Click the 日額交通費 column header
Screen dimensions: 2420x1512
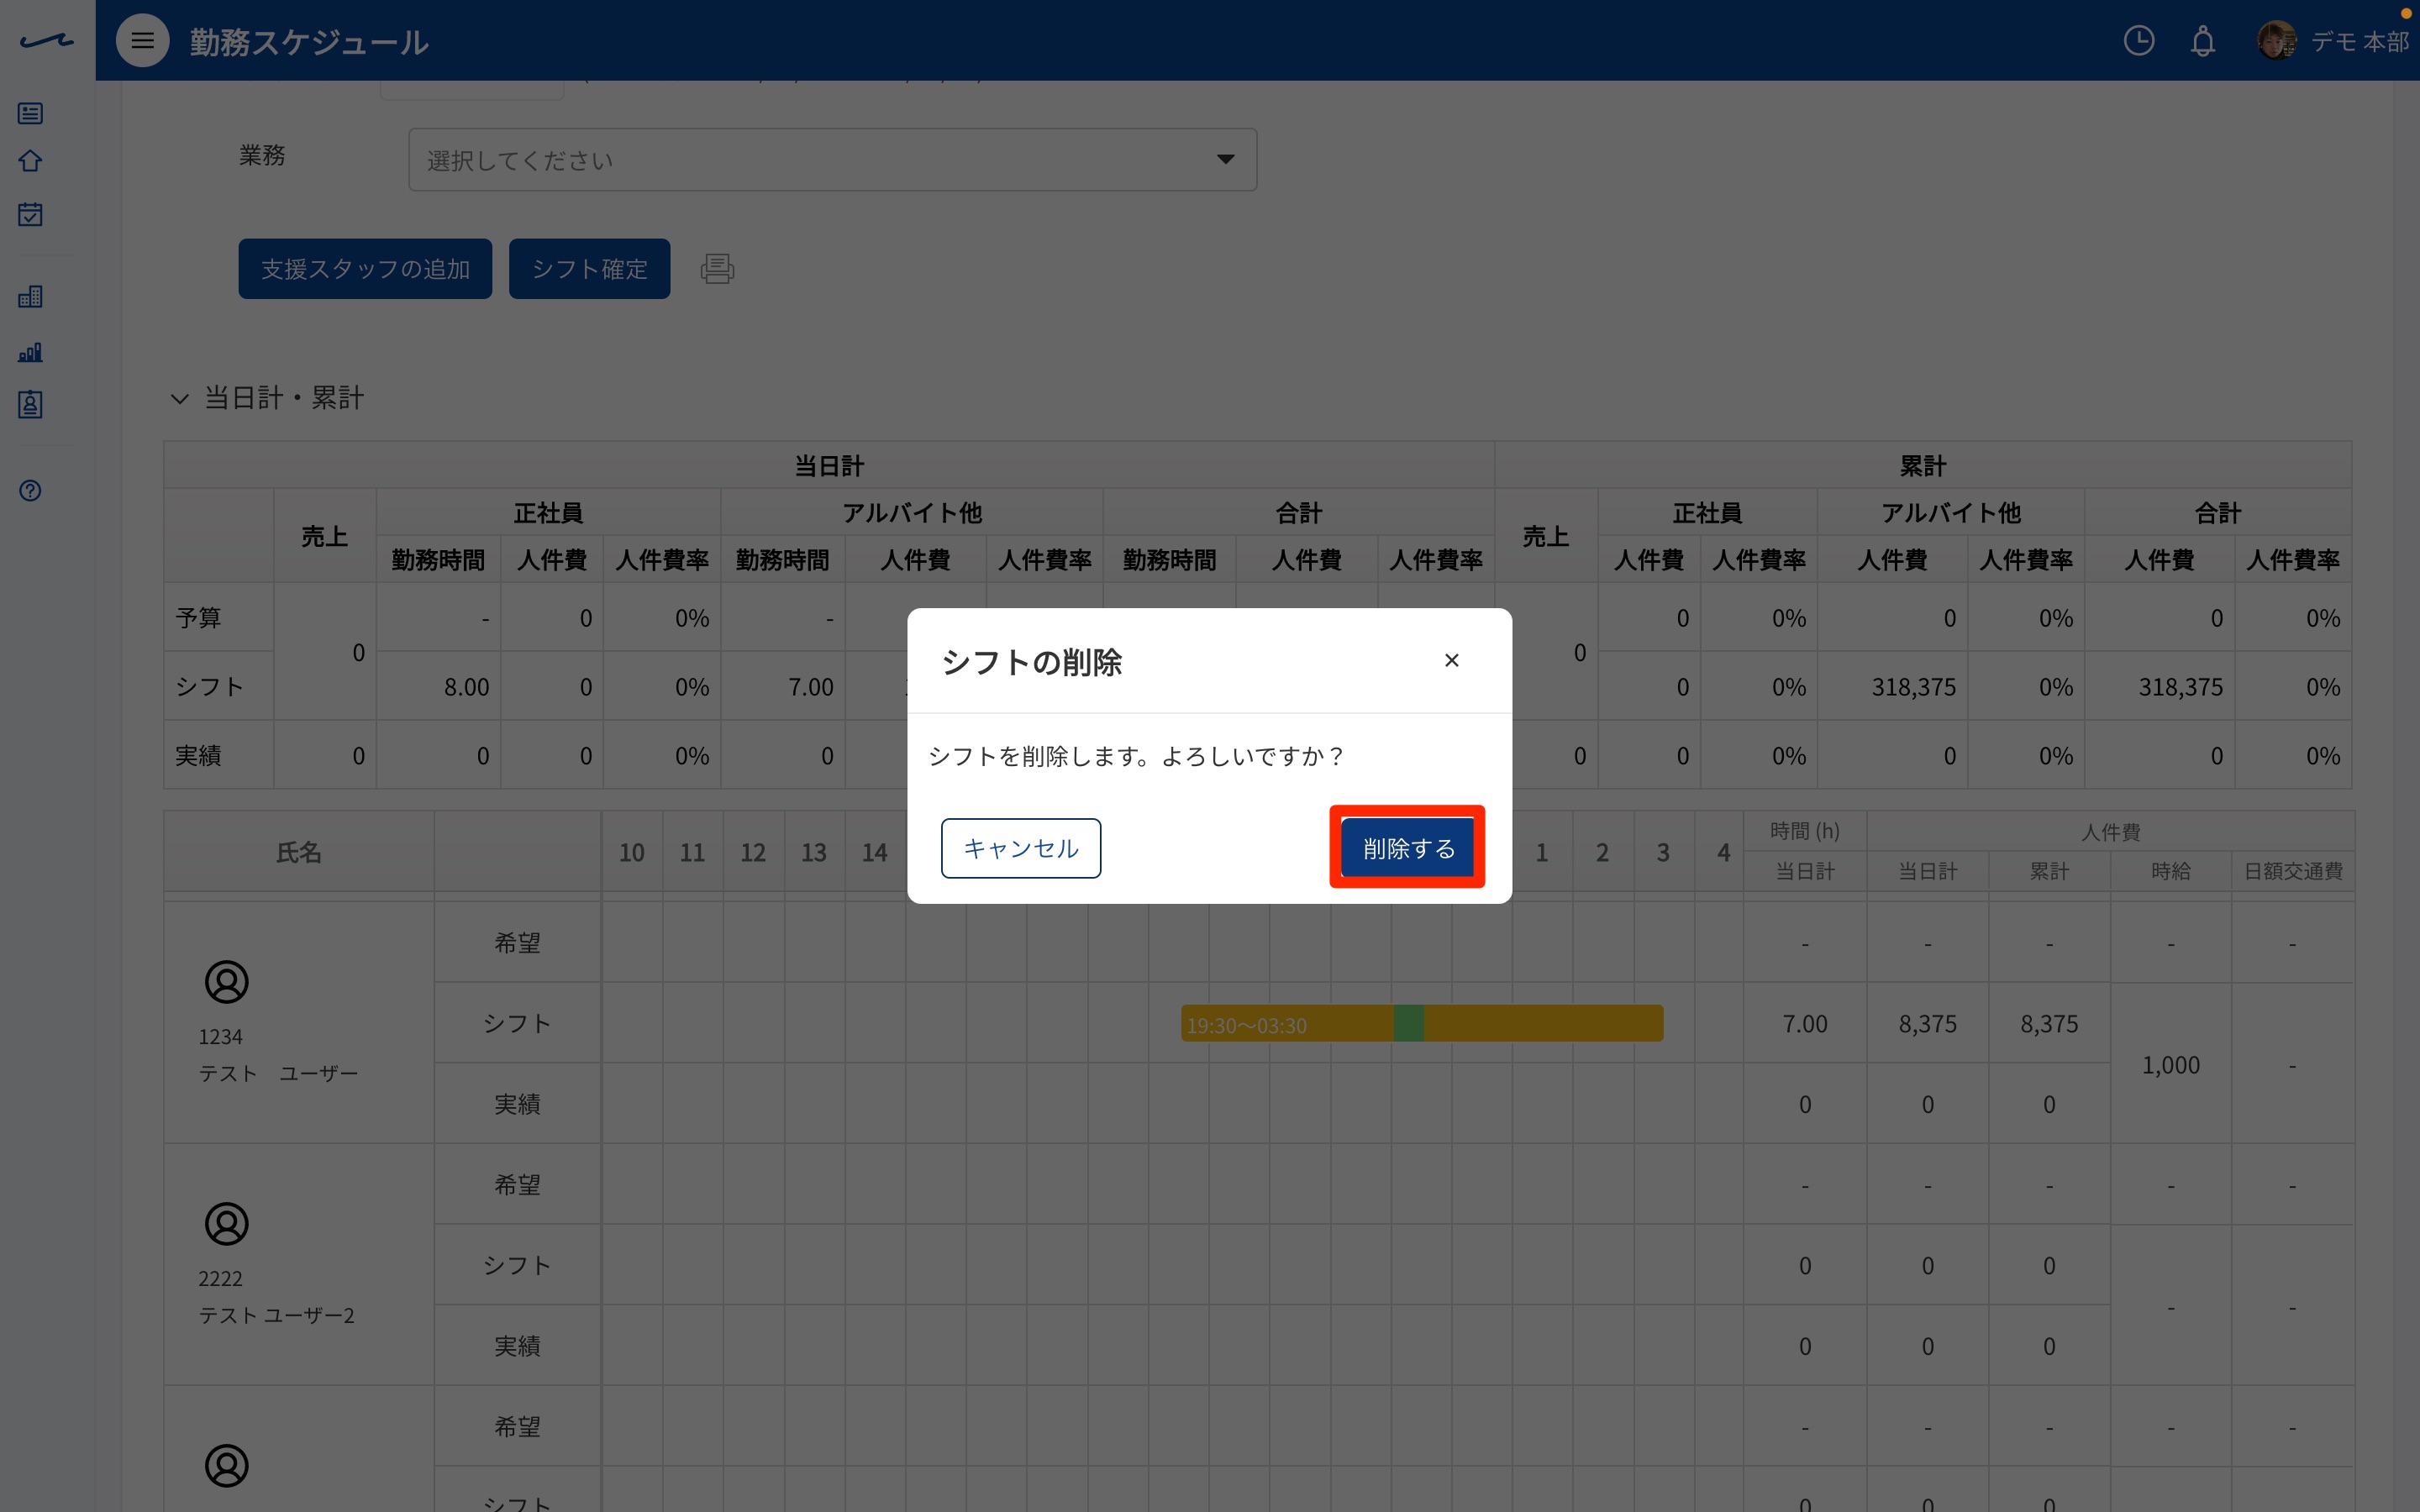pos(2292,871)
